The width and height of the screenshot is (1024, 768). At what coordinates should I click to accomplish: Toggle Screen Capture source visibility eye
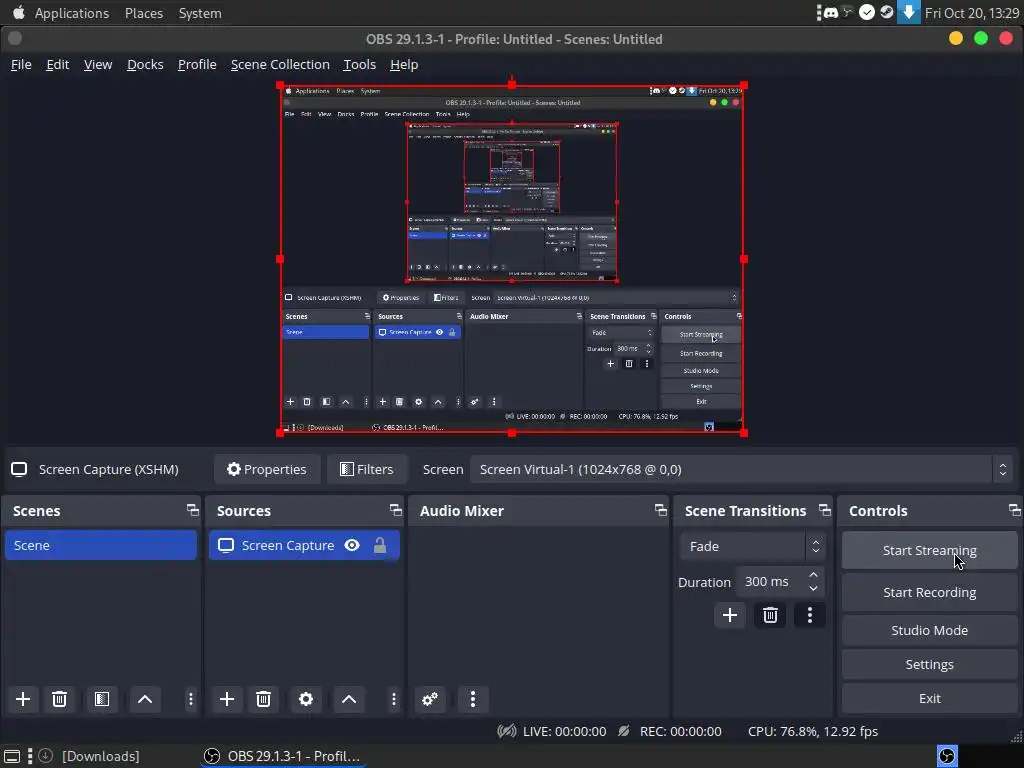click(352, 545)
